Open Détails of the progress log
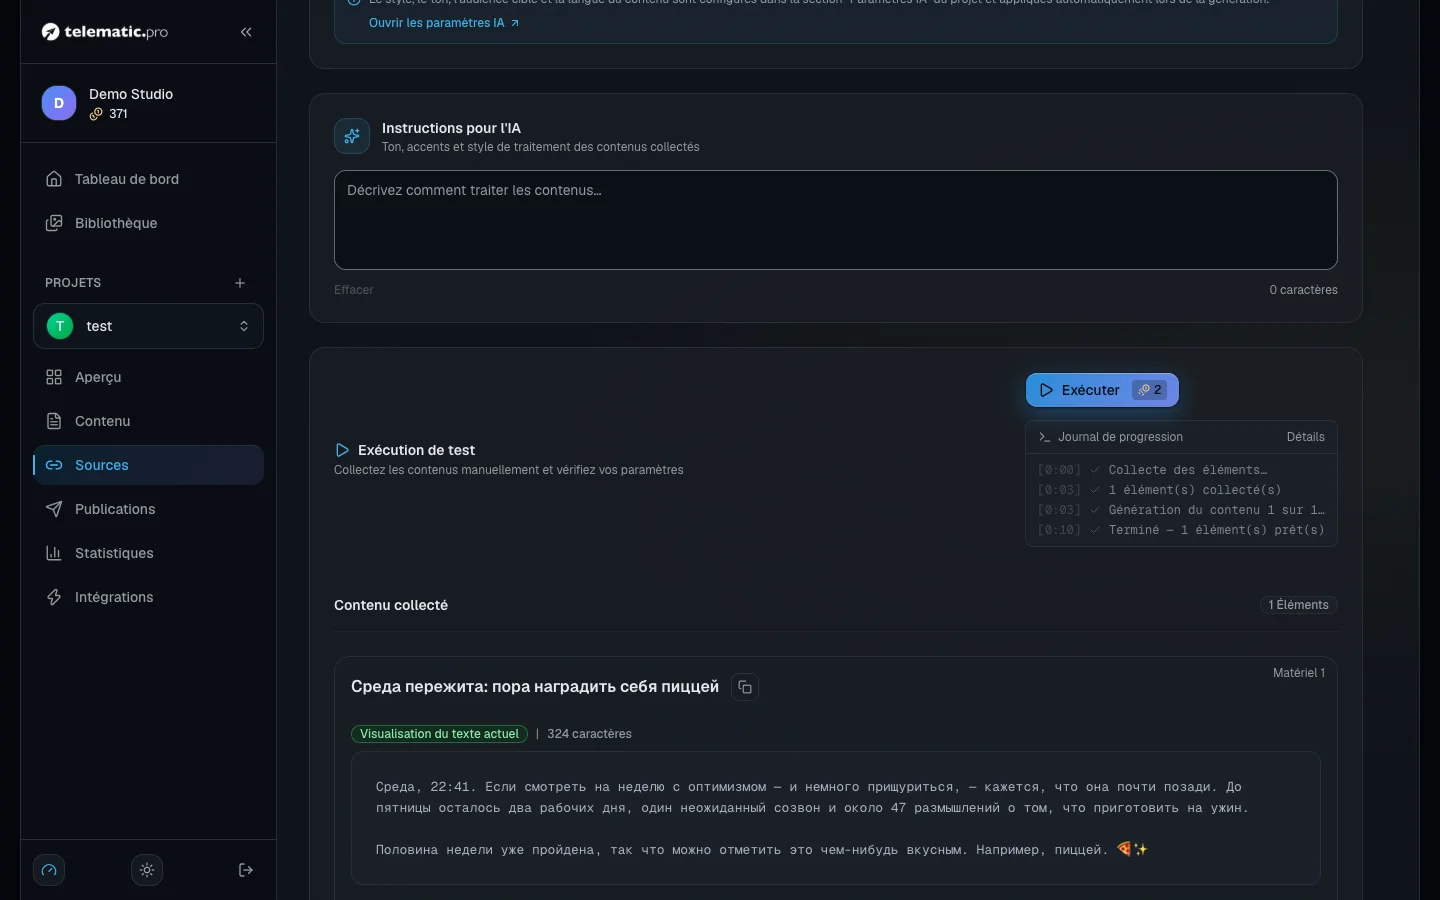This screenshot has width=1440, height=900. 1305,437
